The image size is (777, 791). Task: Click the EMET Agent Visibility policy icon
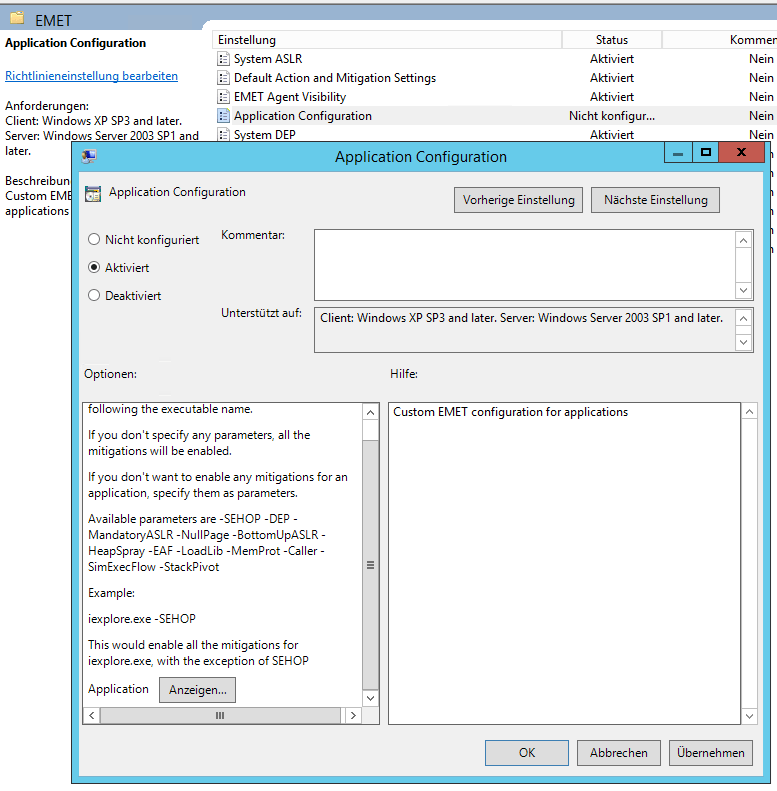pos(223,97)
